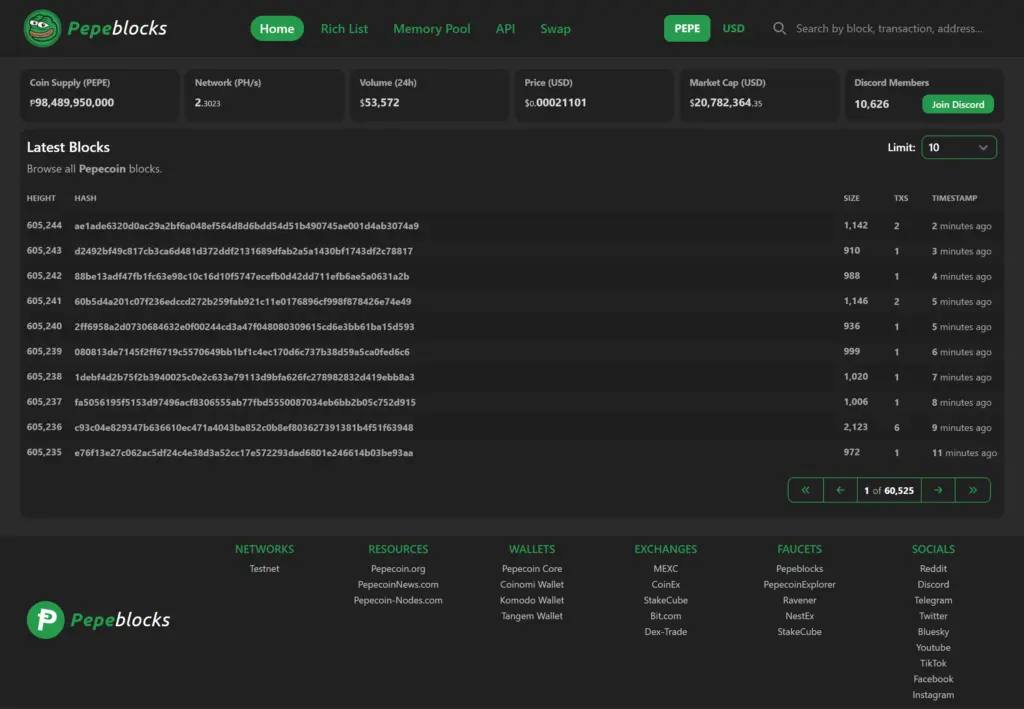Open block hash starting 60b5d4a201
This screenshot has width=1024, height=709.
click(242, 302)
